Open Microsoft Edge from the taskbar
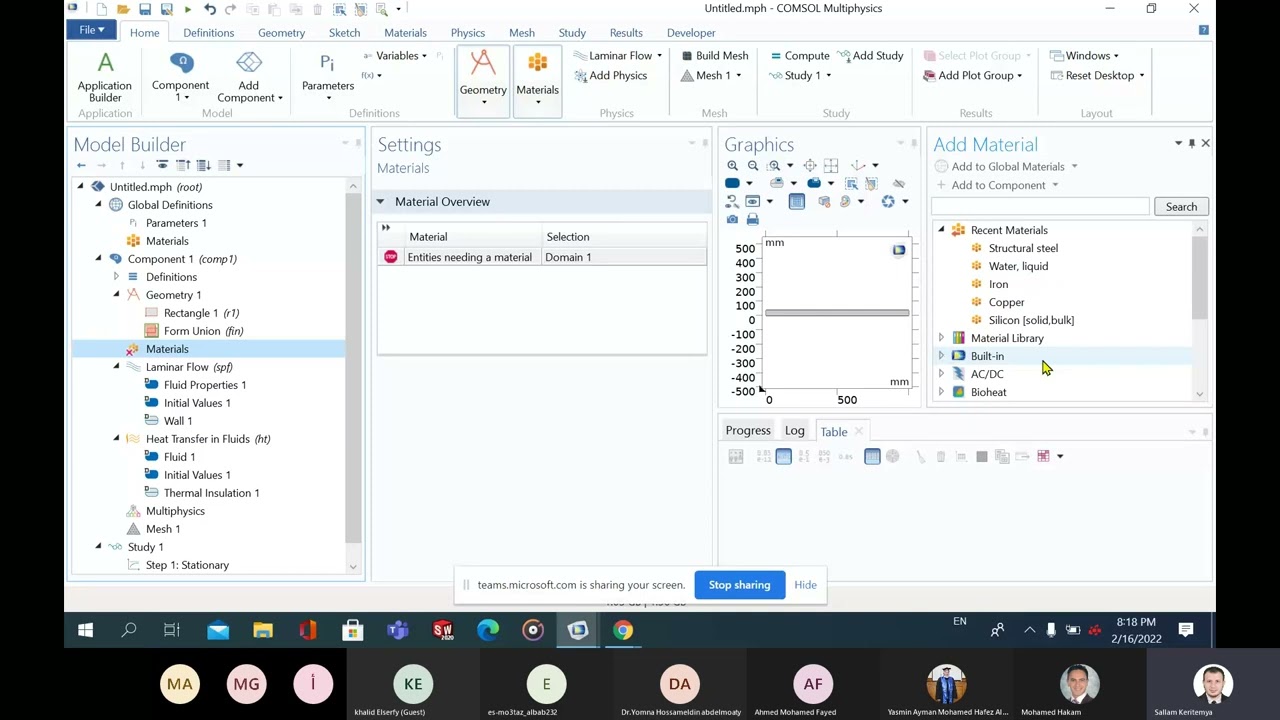 click(x=488, y=630)
